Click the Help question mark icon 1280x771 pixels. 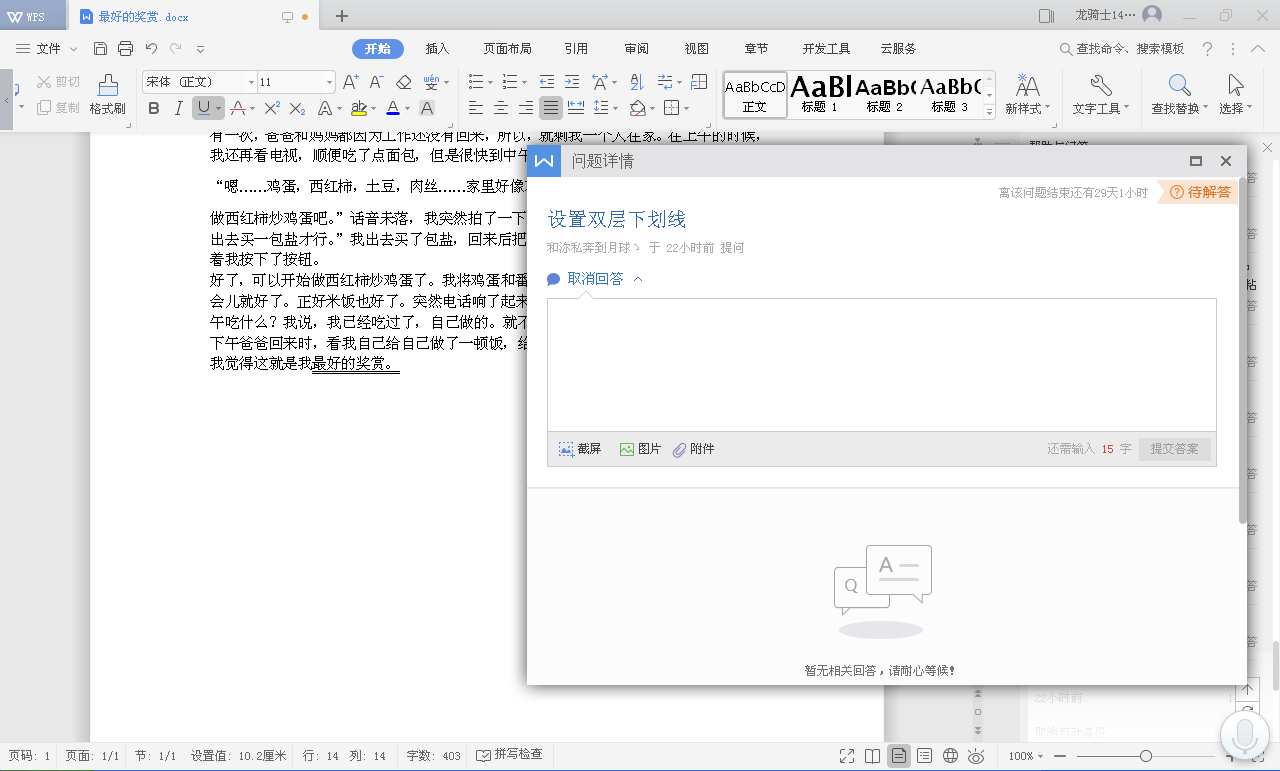tap(1207, 48)
